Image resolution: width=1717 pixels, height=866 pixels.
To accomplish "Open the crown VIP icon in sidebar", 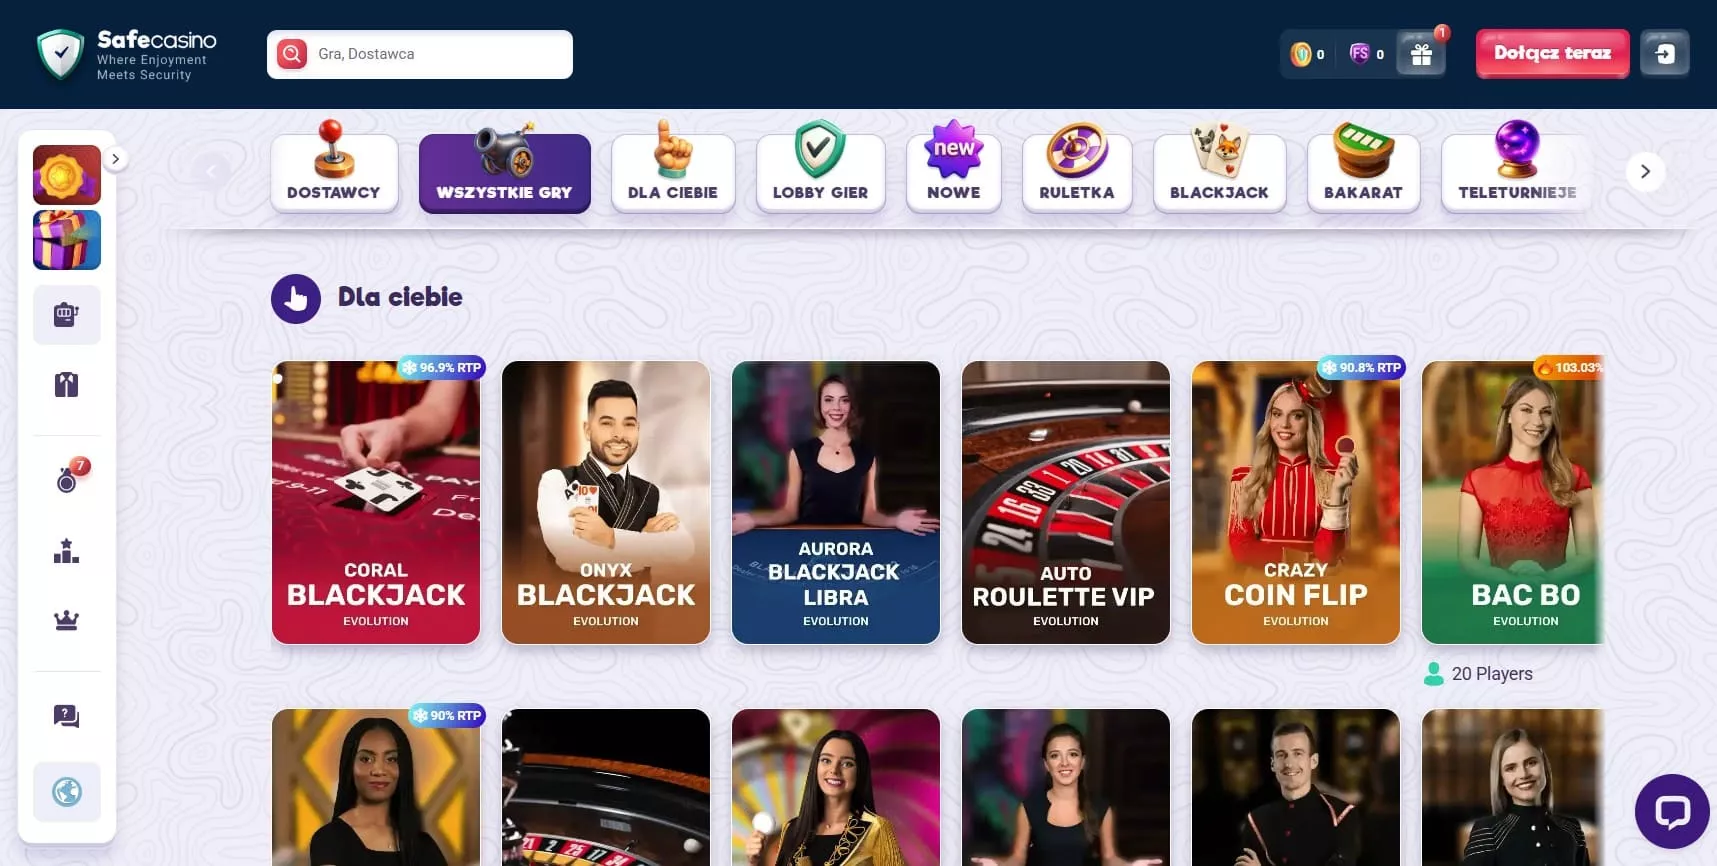I will click(67, 620).
